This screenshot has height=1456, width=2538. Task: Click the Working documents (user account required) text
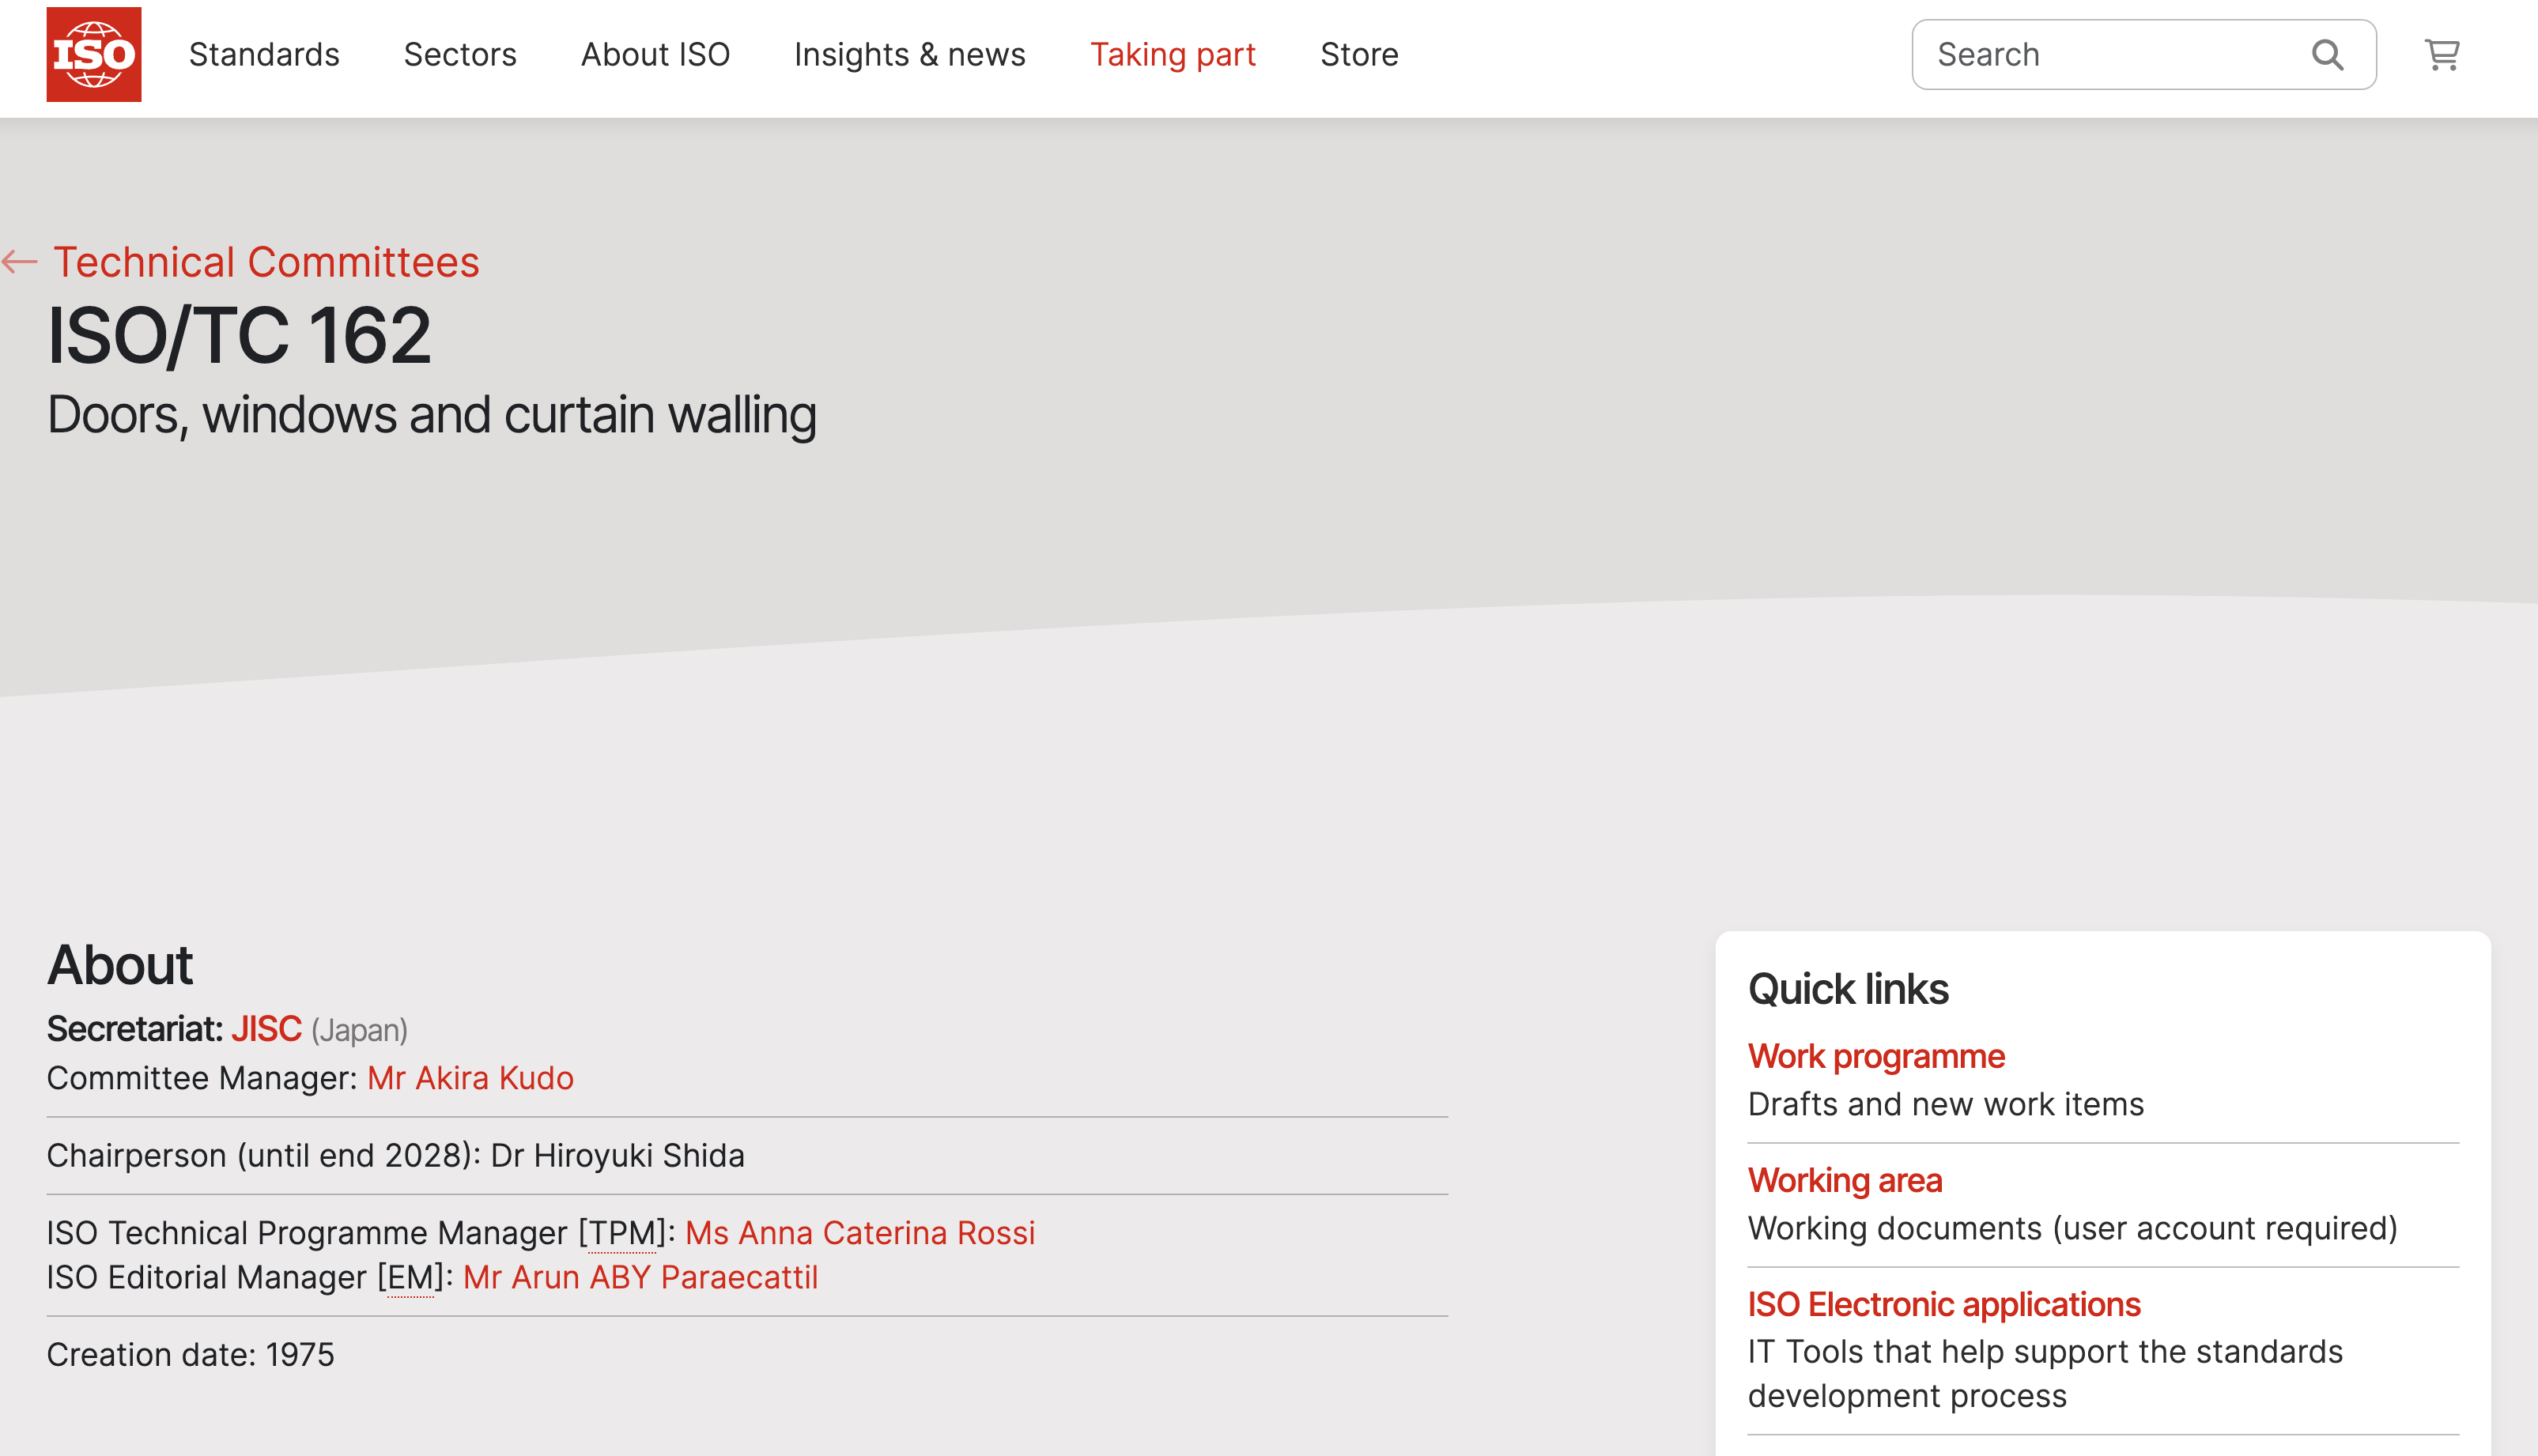click(x=2073, y=1228)
